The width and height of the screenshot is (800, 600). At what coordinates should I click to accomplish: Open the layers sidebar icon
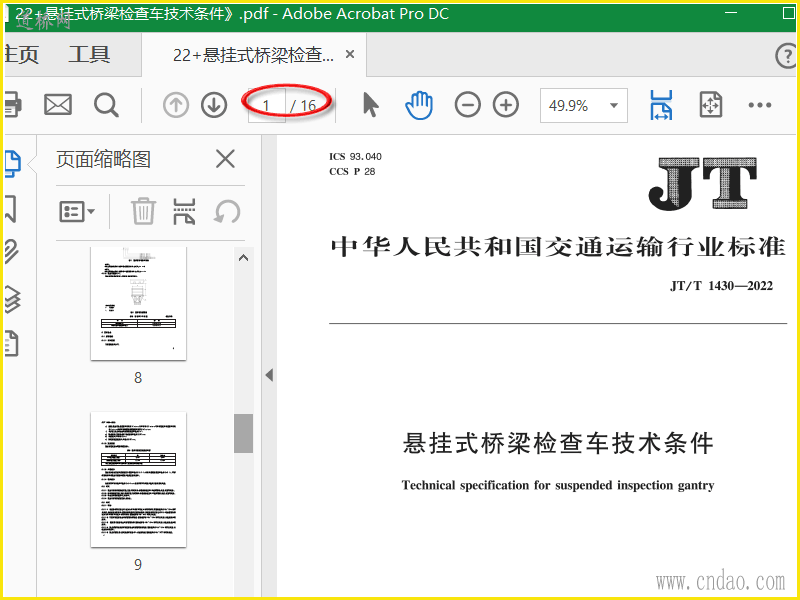pos(12,298)
